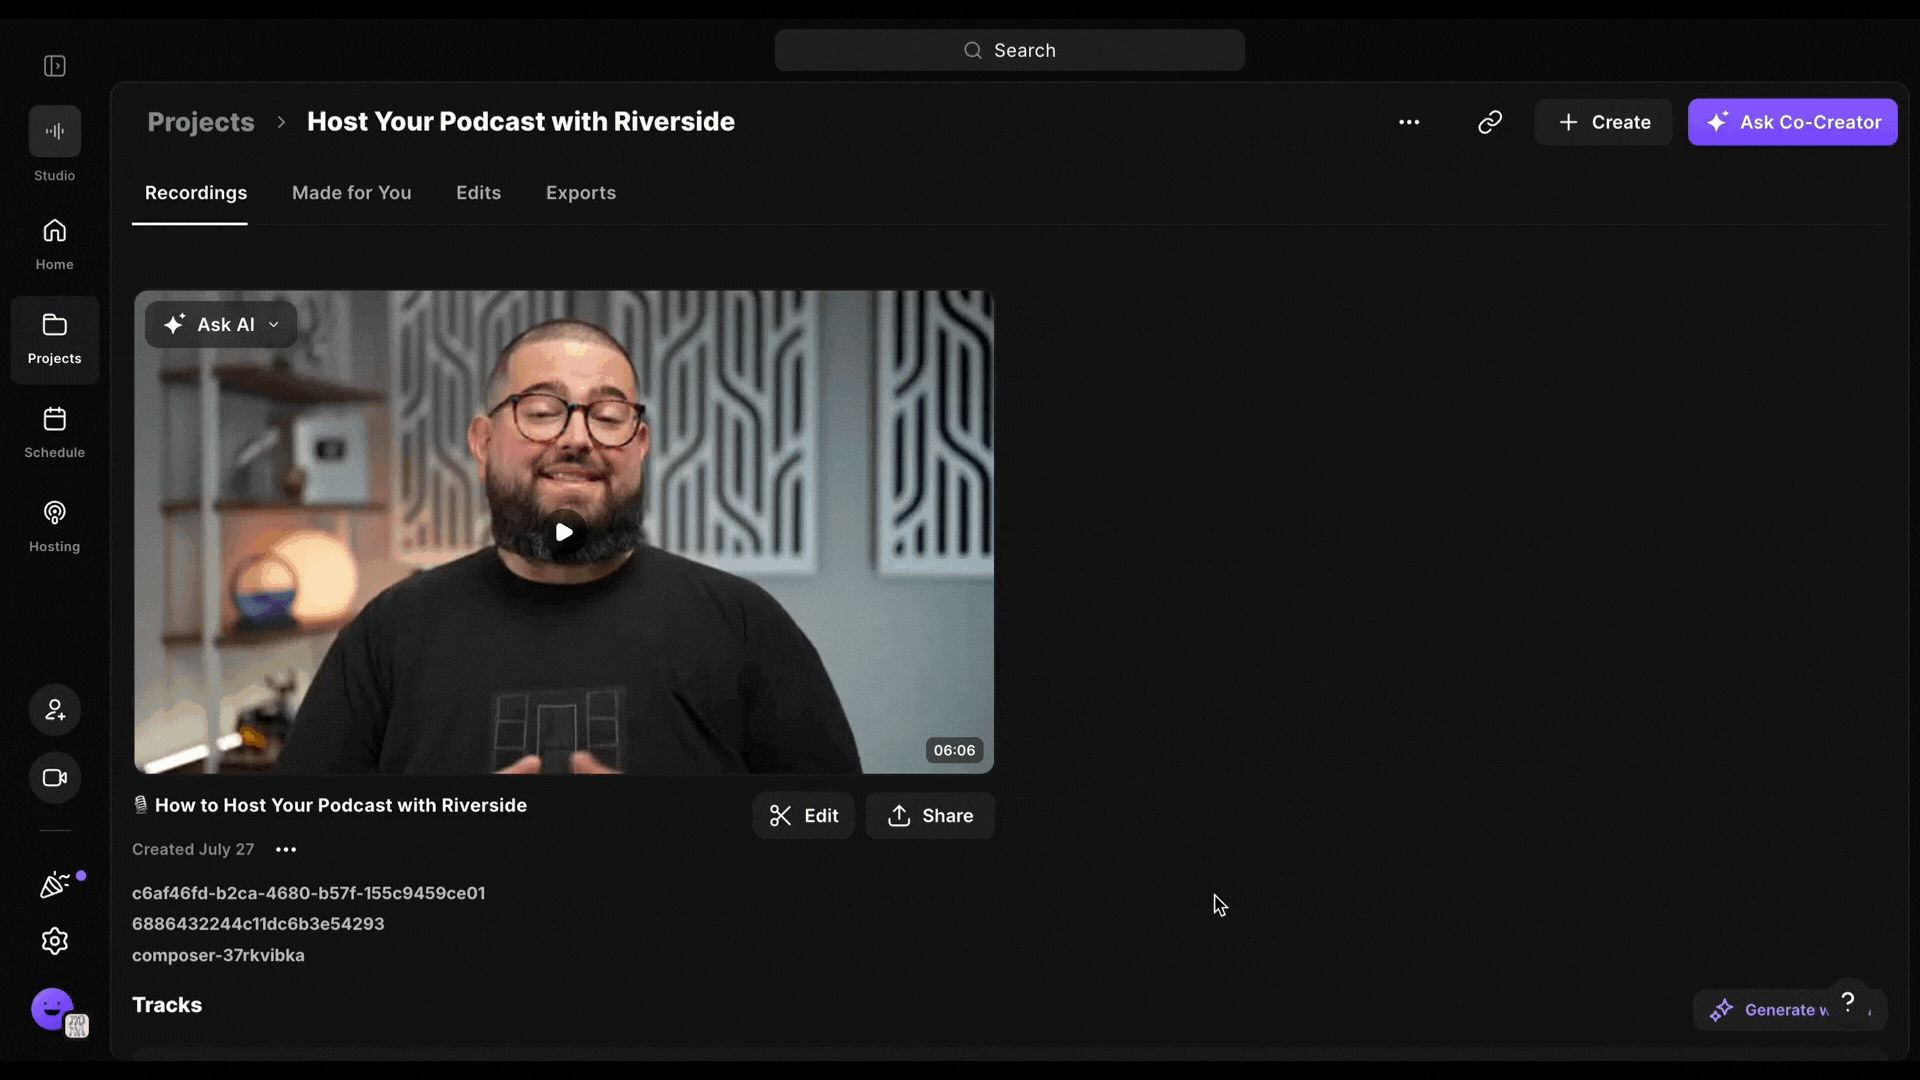Click the camera record icon
Screen dimensions: 1920x1080
55,778
